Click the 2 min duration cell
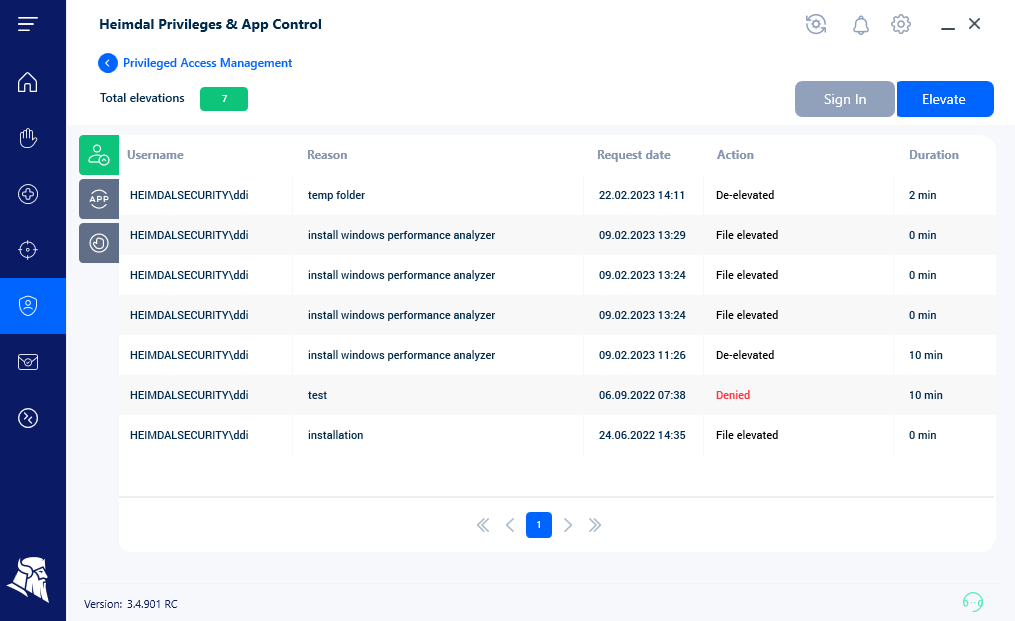 coord(922,195)
